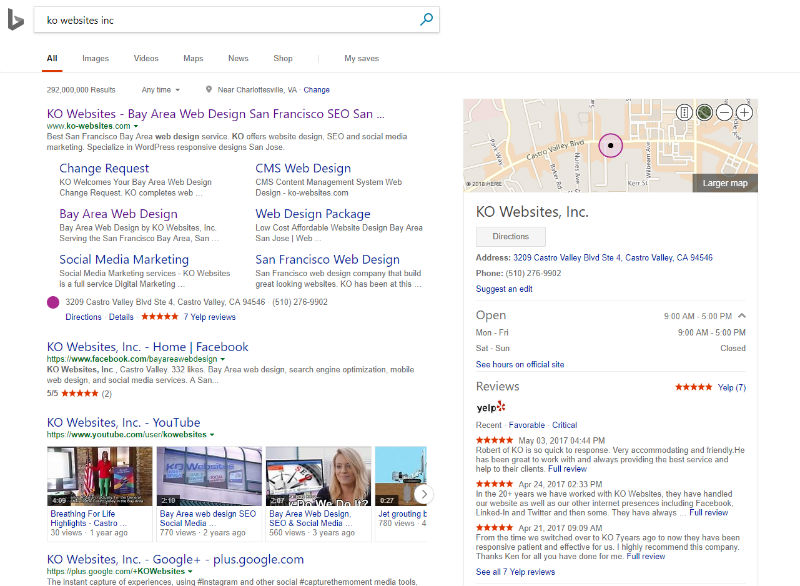Click the Castro Valley Blvd address link
Viewport: 800px width, 586px height.
tap(613, 258)
